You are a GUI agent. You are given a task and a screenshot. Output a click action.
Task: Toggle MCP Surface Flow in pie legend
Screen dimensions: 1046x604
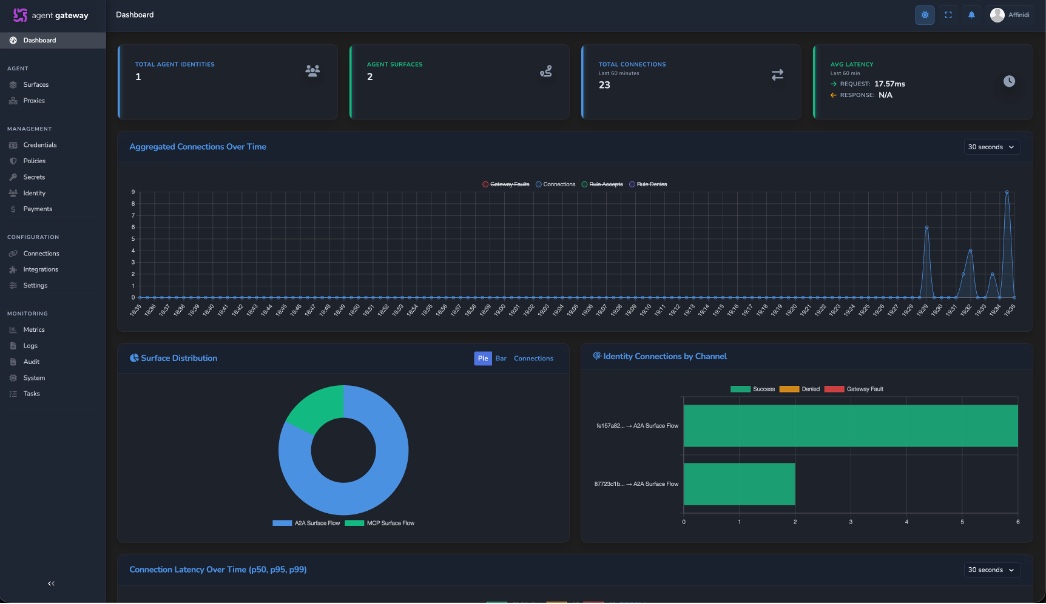tap(380, 523)
